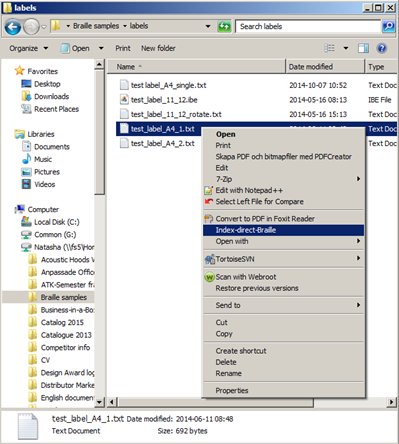
Task: Open the Help question mark icon
Action: coord(381,48)
